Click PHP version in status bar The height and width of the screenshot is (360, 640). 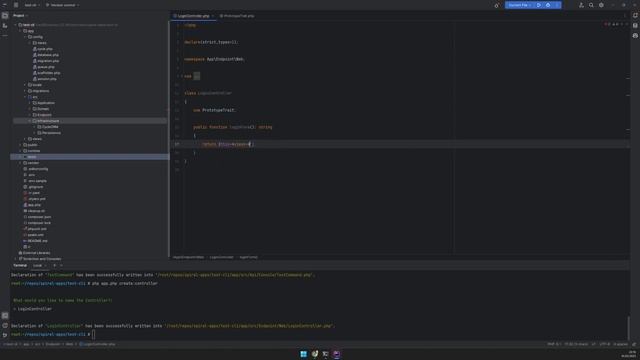pos(554,344)
